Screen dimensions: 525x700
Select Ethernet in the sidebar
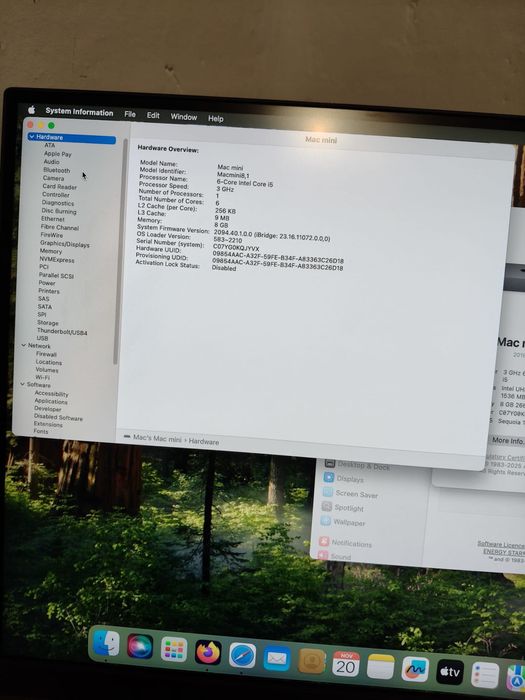(x=53, y=219)
